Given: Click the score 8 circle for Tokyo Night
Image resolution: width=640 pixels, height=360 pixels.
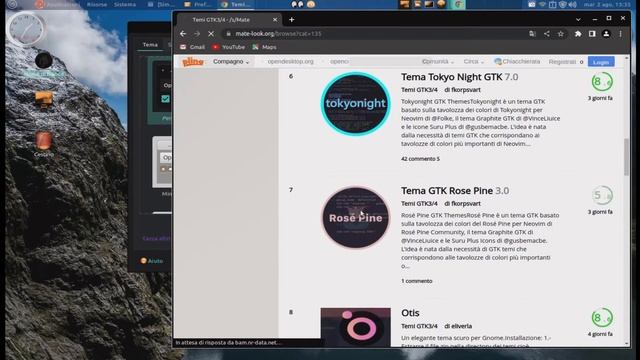Looking at the screenshot, I should click(602, 82).
